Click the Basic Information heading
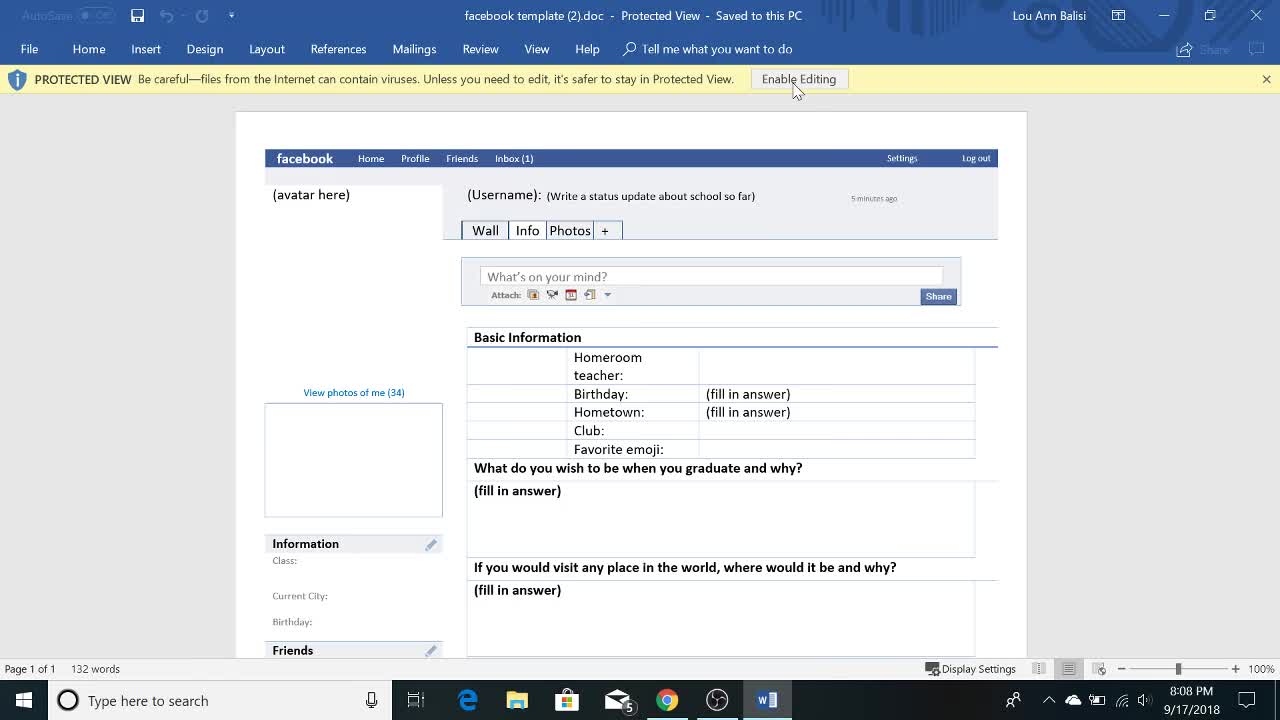 pos(527,338)
